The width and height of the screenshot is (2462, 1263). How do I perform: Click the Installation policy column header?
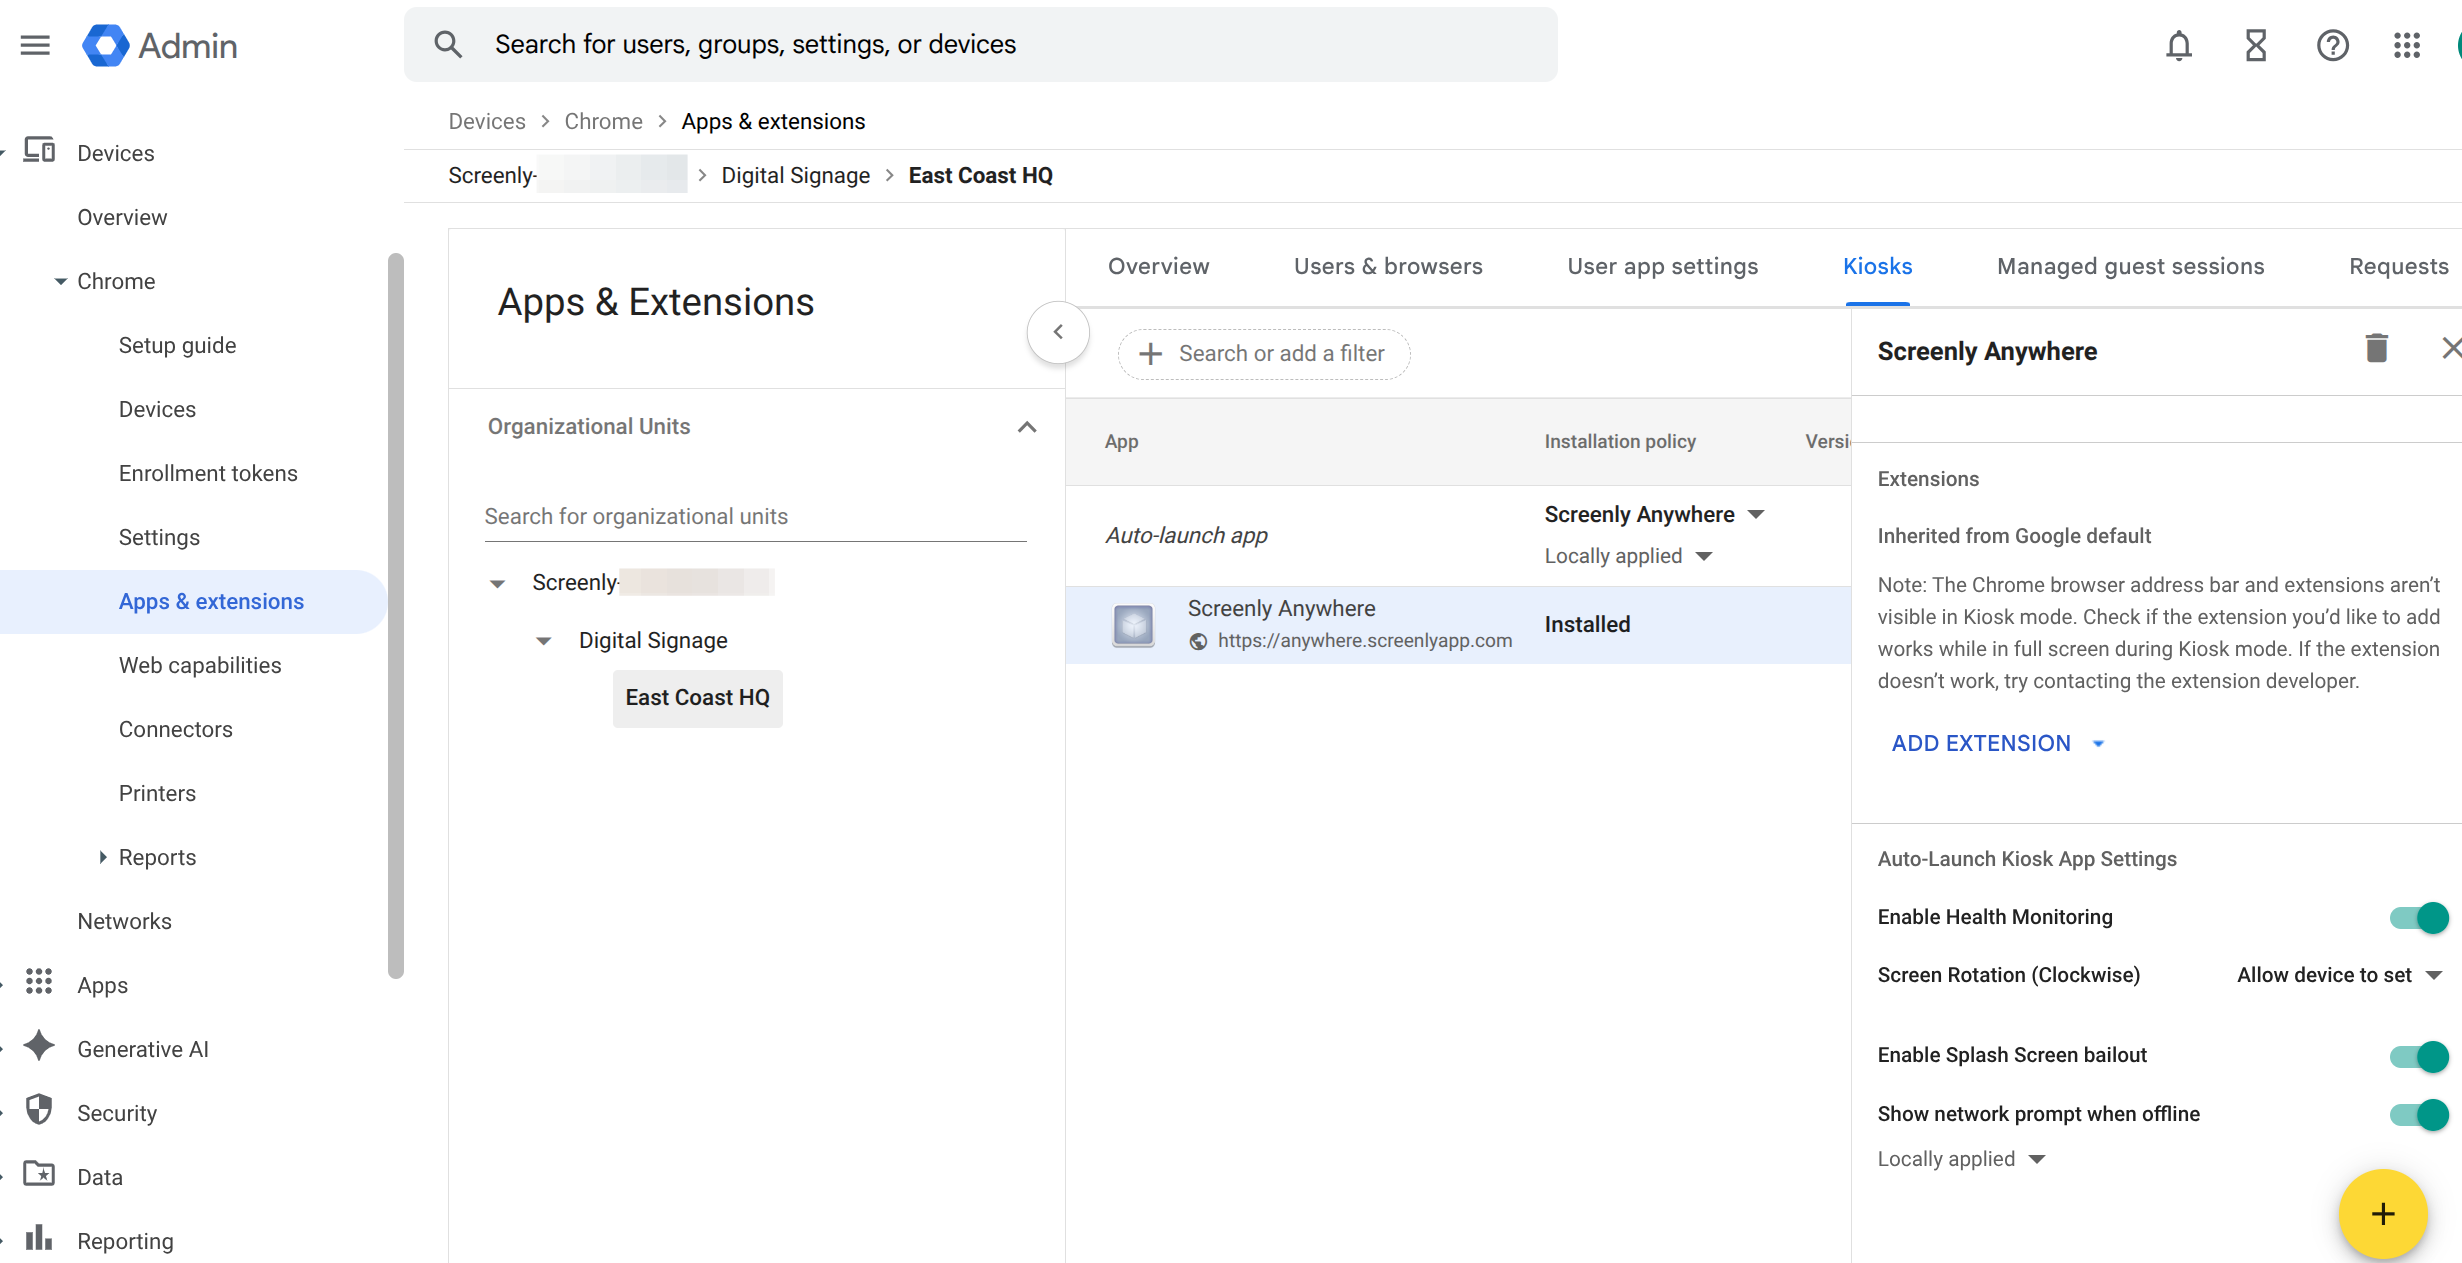pyautogui.click(x=1620, y=441)
